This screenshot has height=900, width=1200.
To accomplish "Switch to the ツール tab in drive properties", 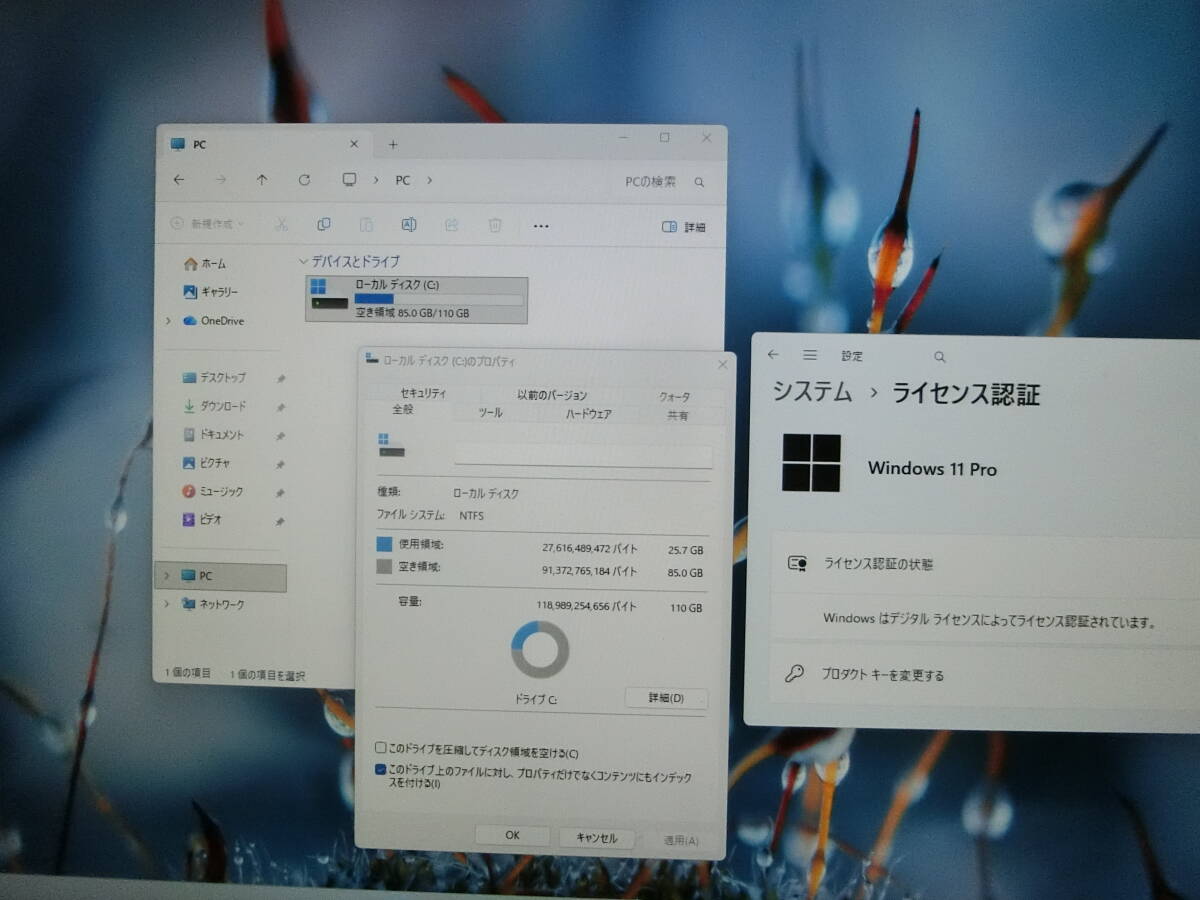I will pyautogui.click(x=489, y=411).
